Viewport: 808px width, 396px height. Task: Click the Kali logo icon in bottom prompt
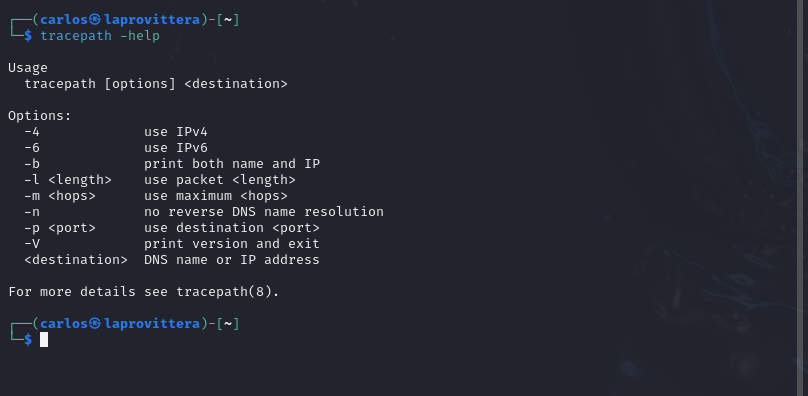pos(95,324)
